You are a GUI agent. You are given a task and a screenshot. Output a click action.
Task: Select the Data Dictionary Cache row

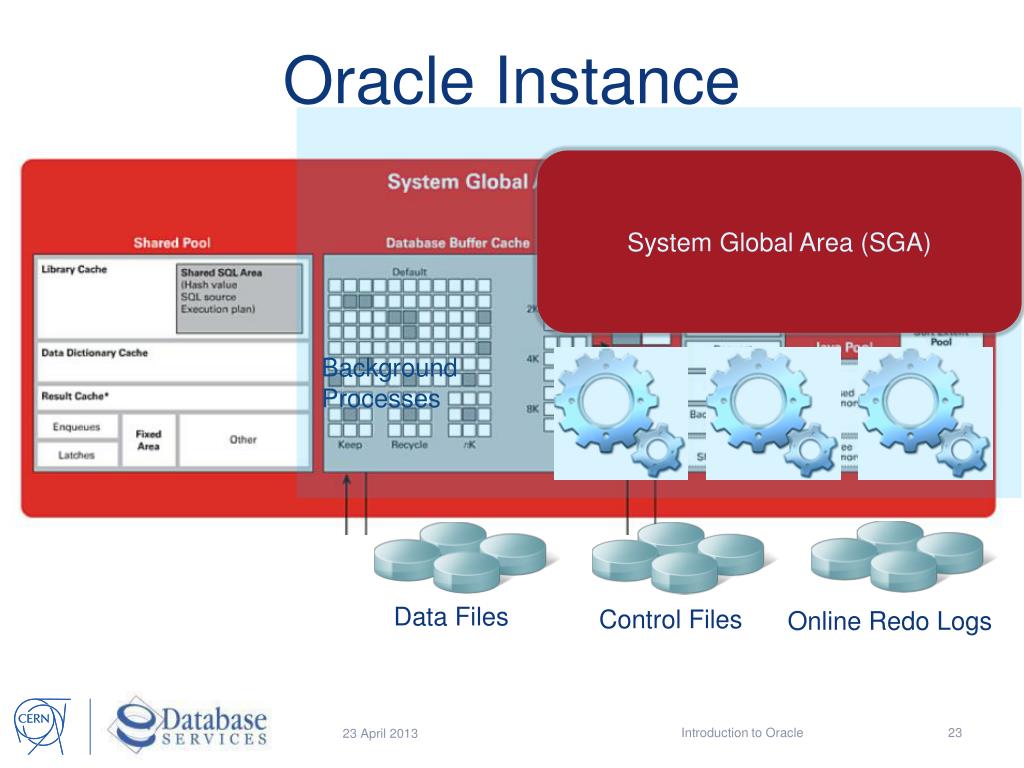pyautogui.click(x=172, y=361)
